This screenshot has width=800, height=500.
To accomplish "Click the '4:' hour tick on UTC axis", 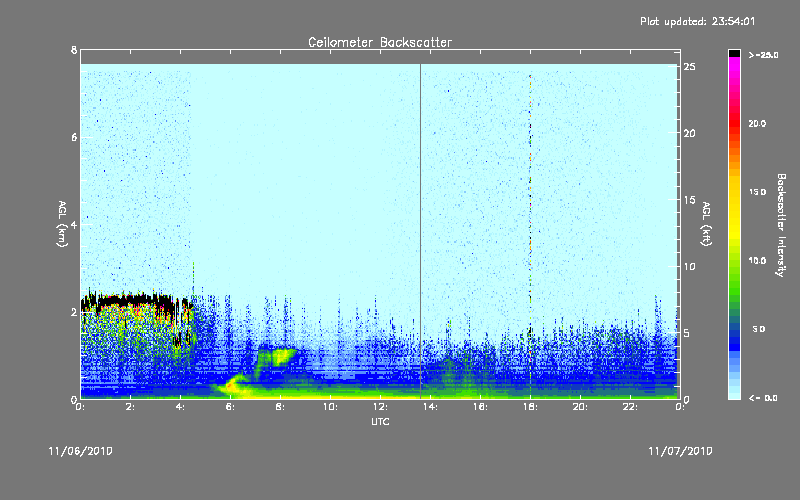I will click(x=180, y=407).
